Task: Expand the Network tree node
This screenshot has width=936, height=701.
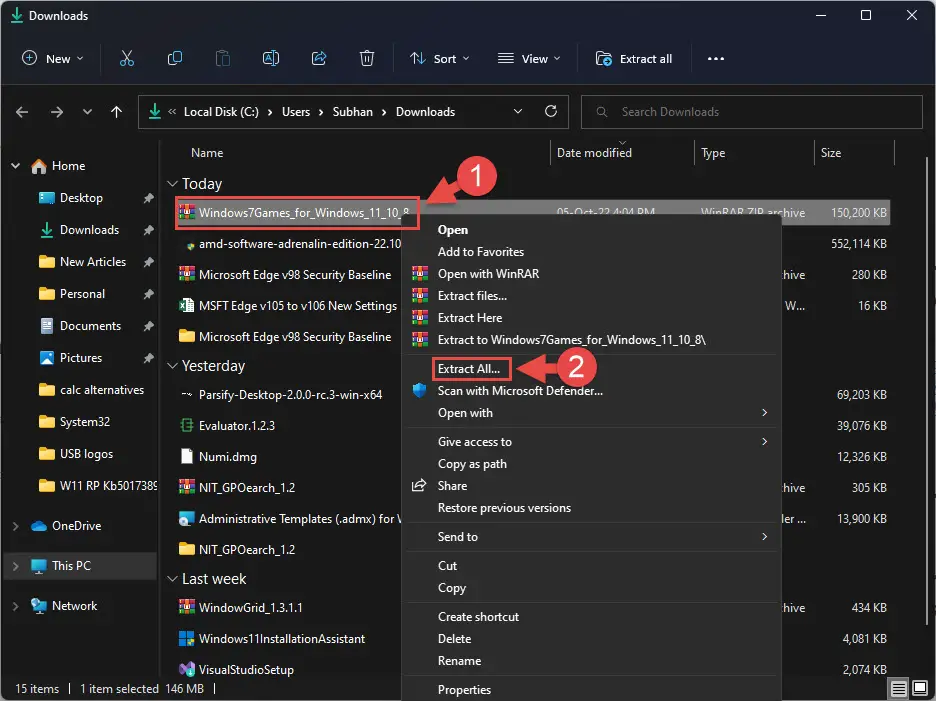Action: point(16,606)
